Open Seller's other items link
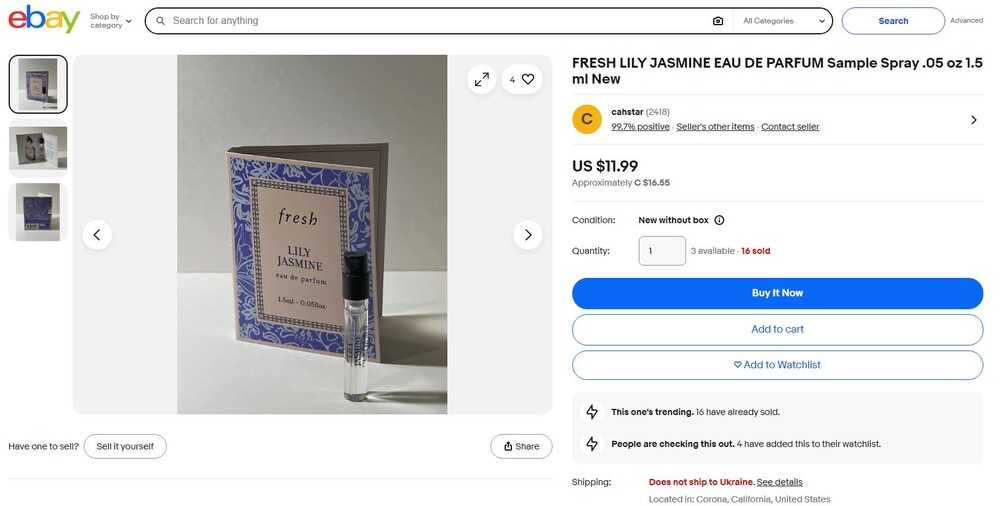Screen dimensions: 1000x506 (715, 127)
